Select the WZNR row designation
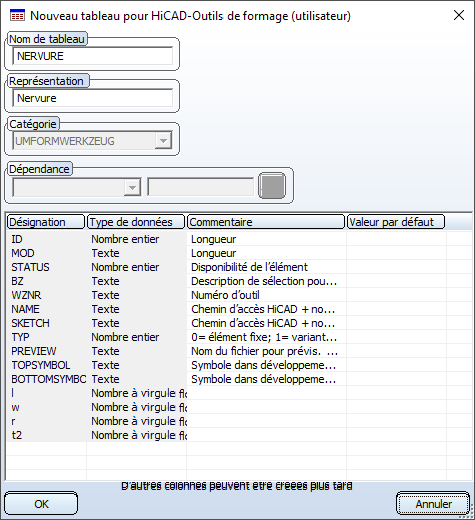The width and height of the screenshot is (475, 520). (x=26, y=295)
